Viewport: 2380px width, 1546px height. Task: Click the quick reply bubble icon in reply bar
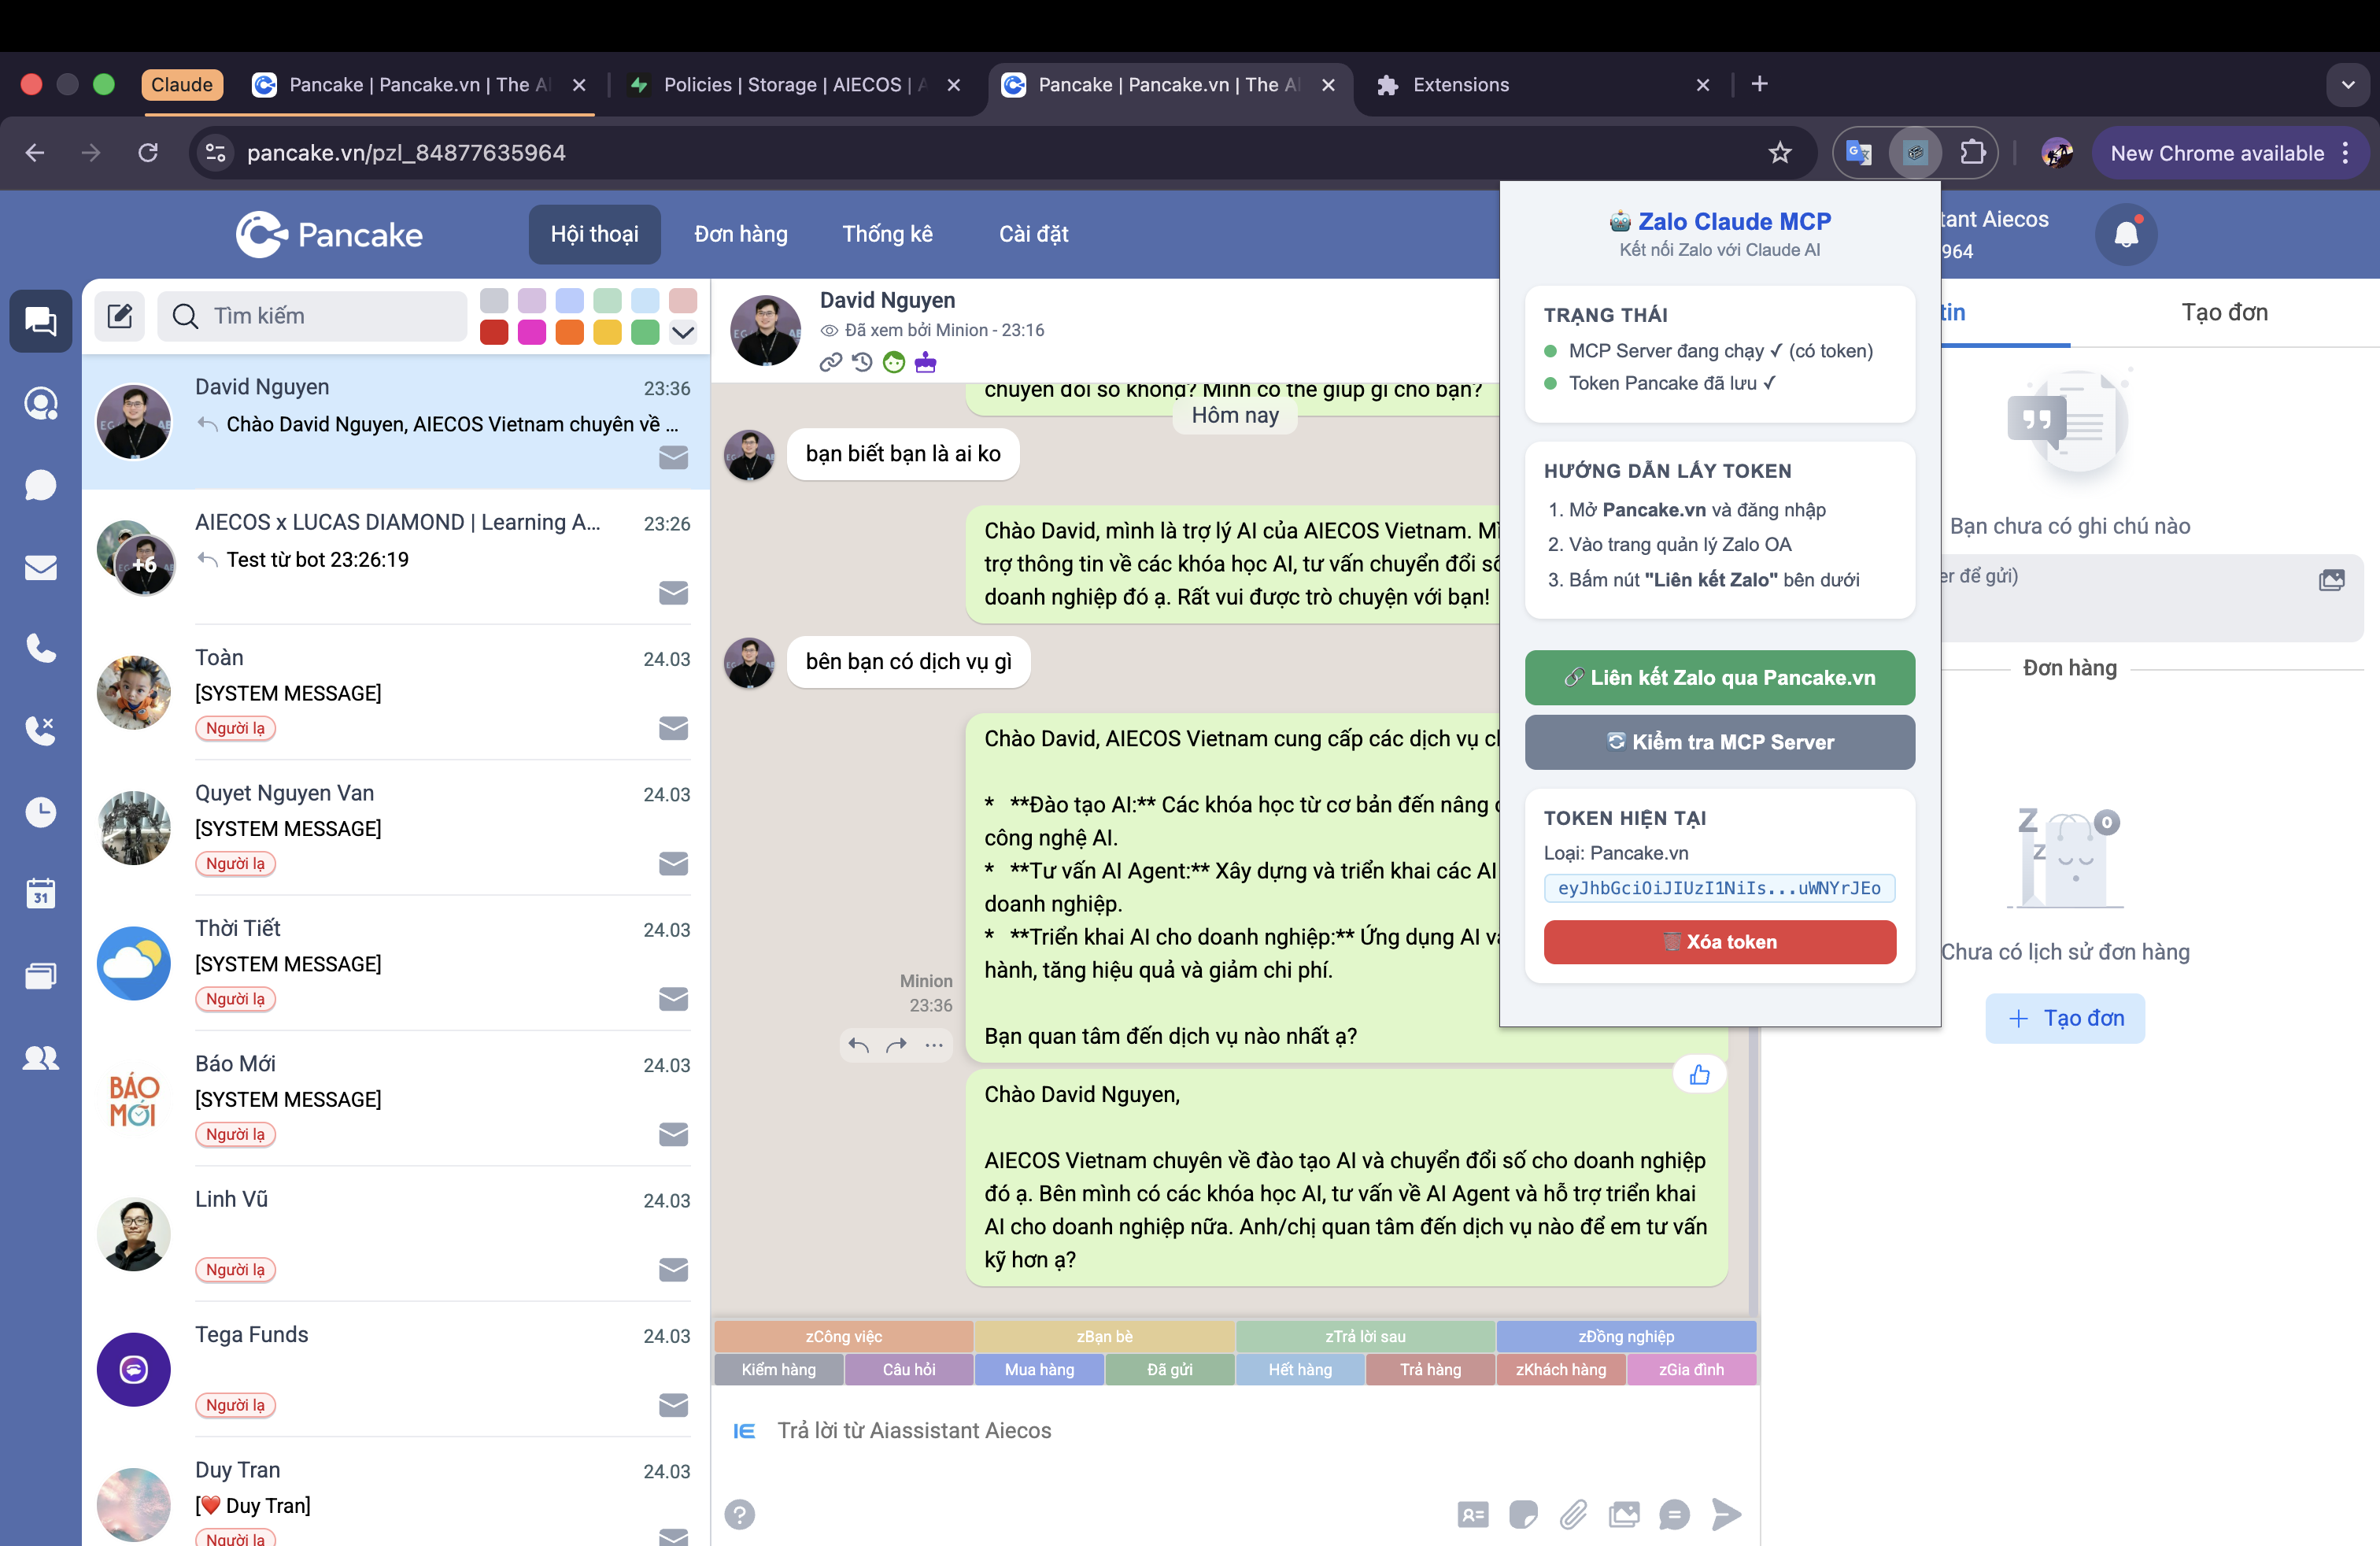pos(1674,1514)
